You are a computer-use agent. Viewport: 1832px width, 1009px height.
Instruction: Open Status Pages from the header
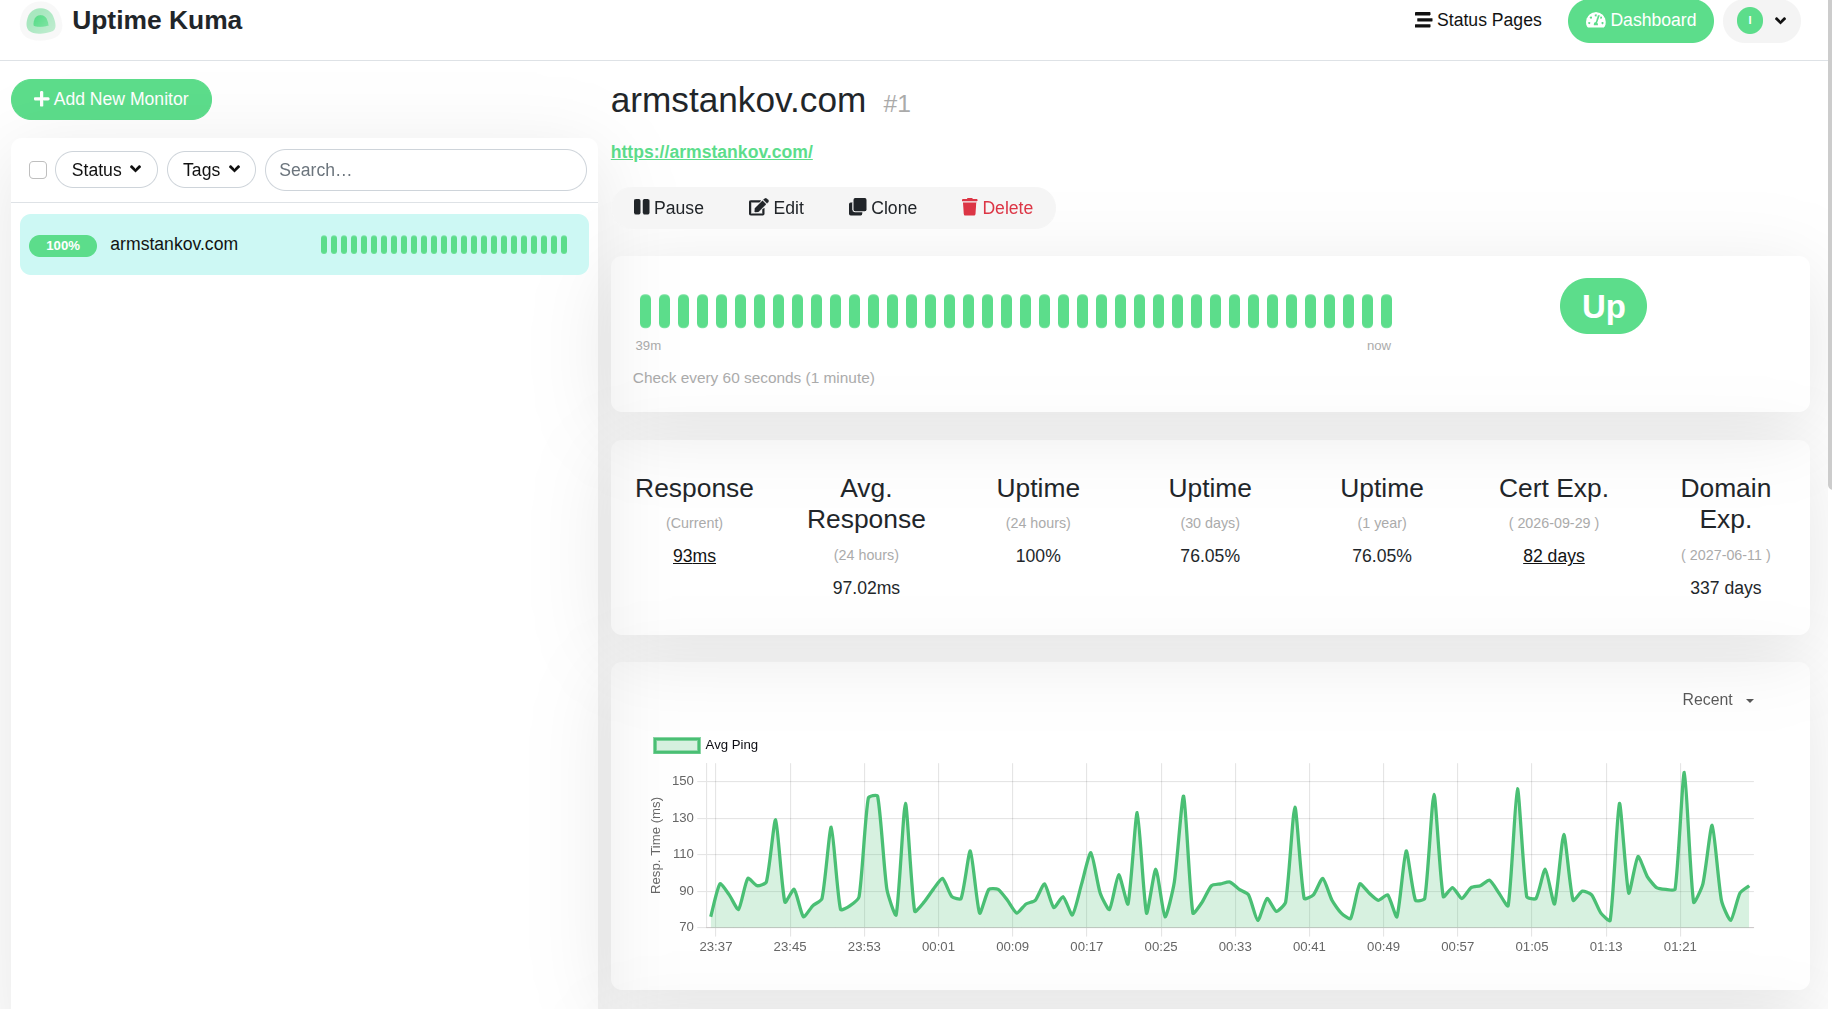tap(1478, 20)
